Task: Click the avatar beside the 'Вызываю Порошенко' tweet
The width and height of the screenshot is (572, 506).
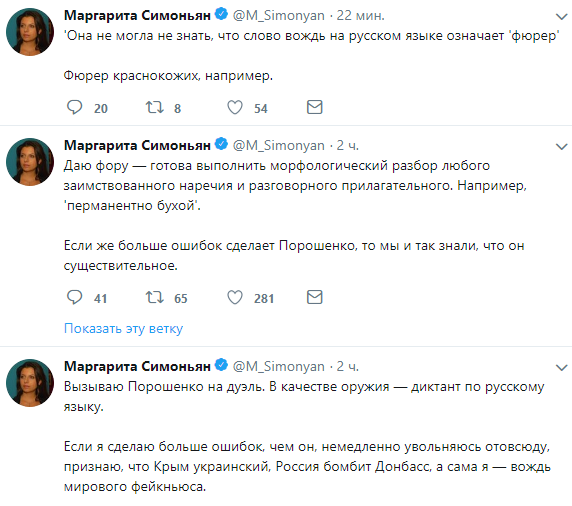Action: [x=30, y=383]
